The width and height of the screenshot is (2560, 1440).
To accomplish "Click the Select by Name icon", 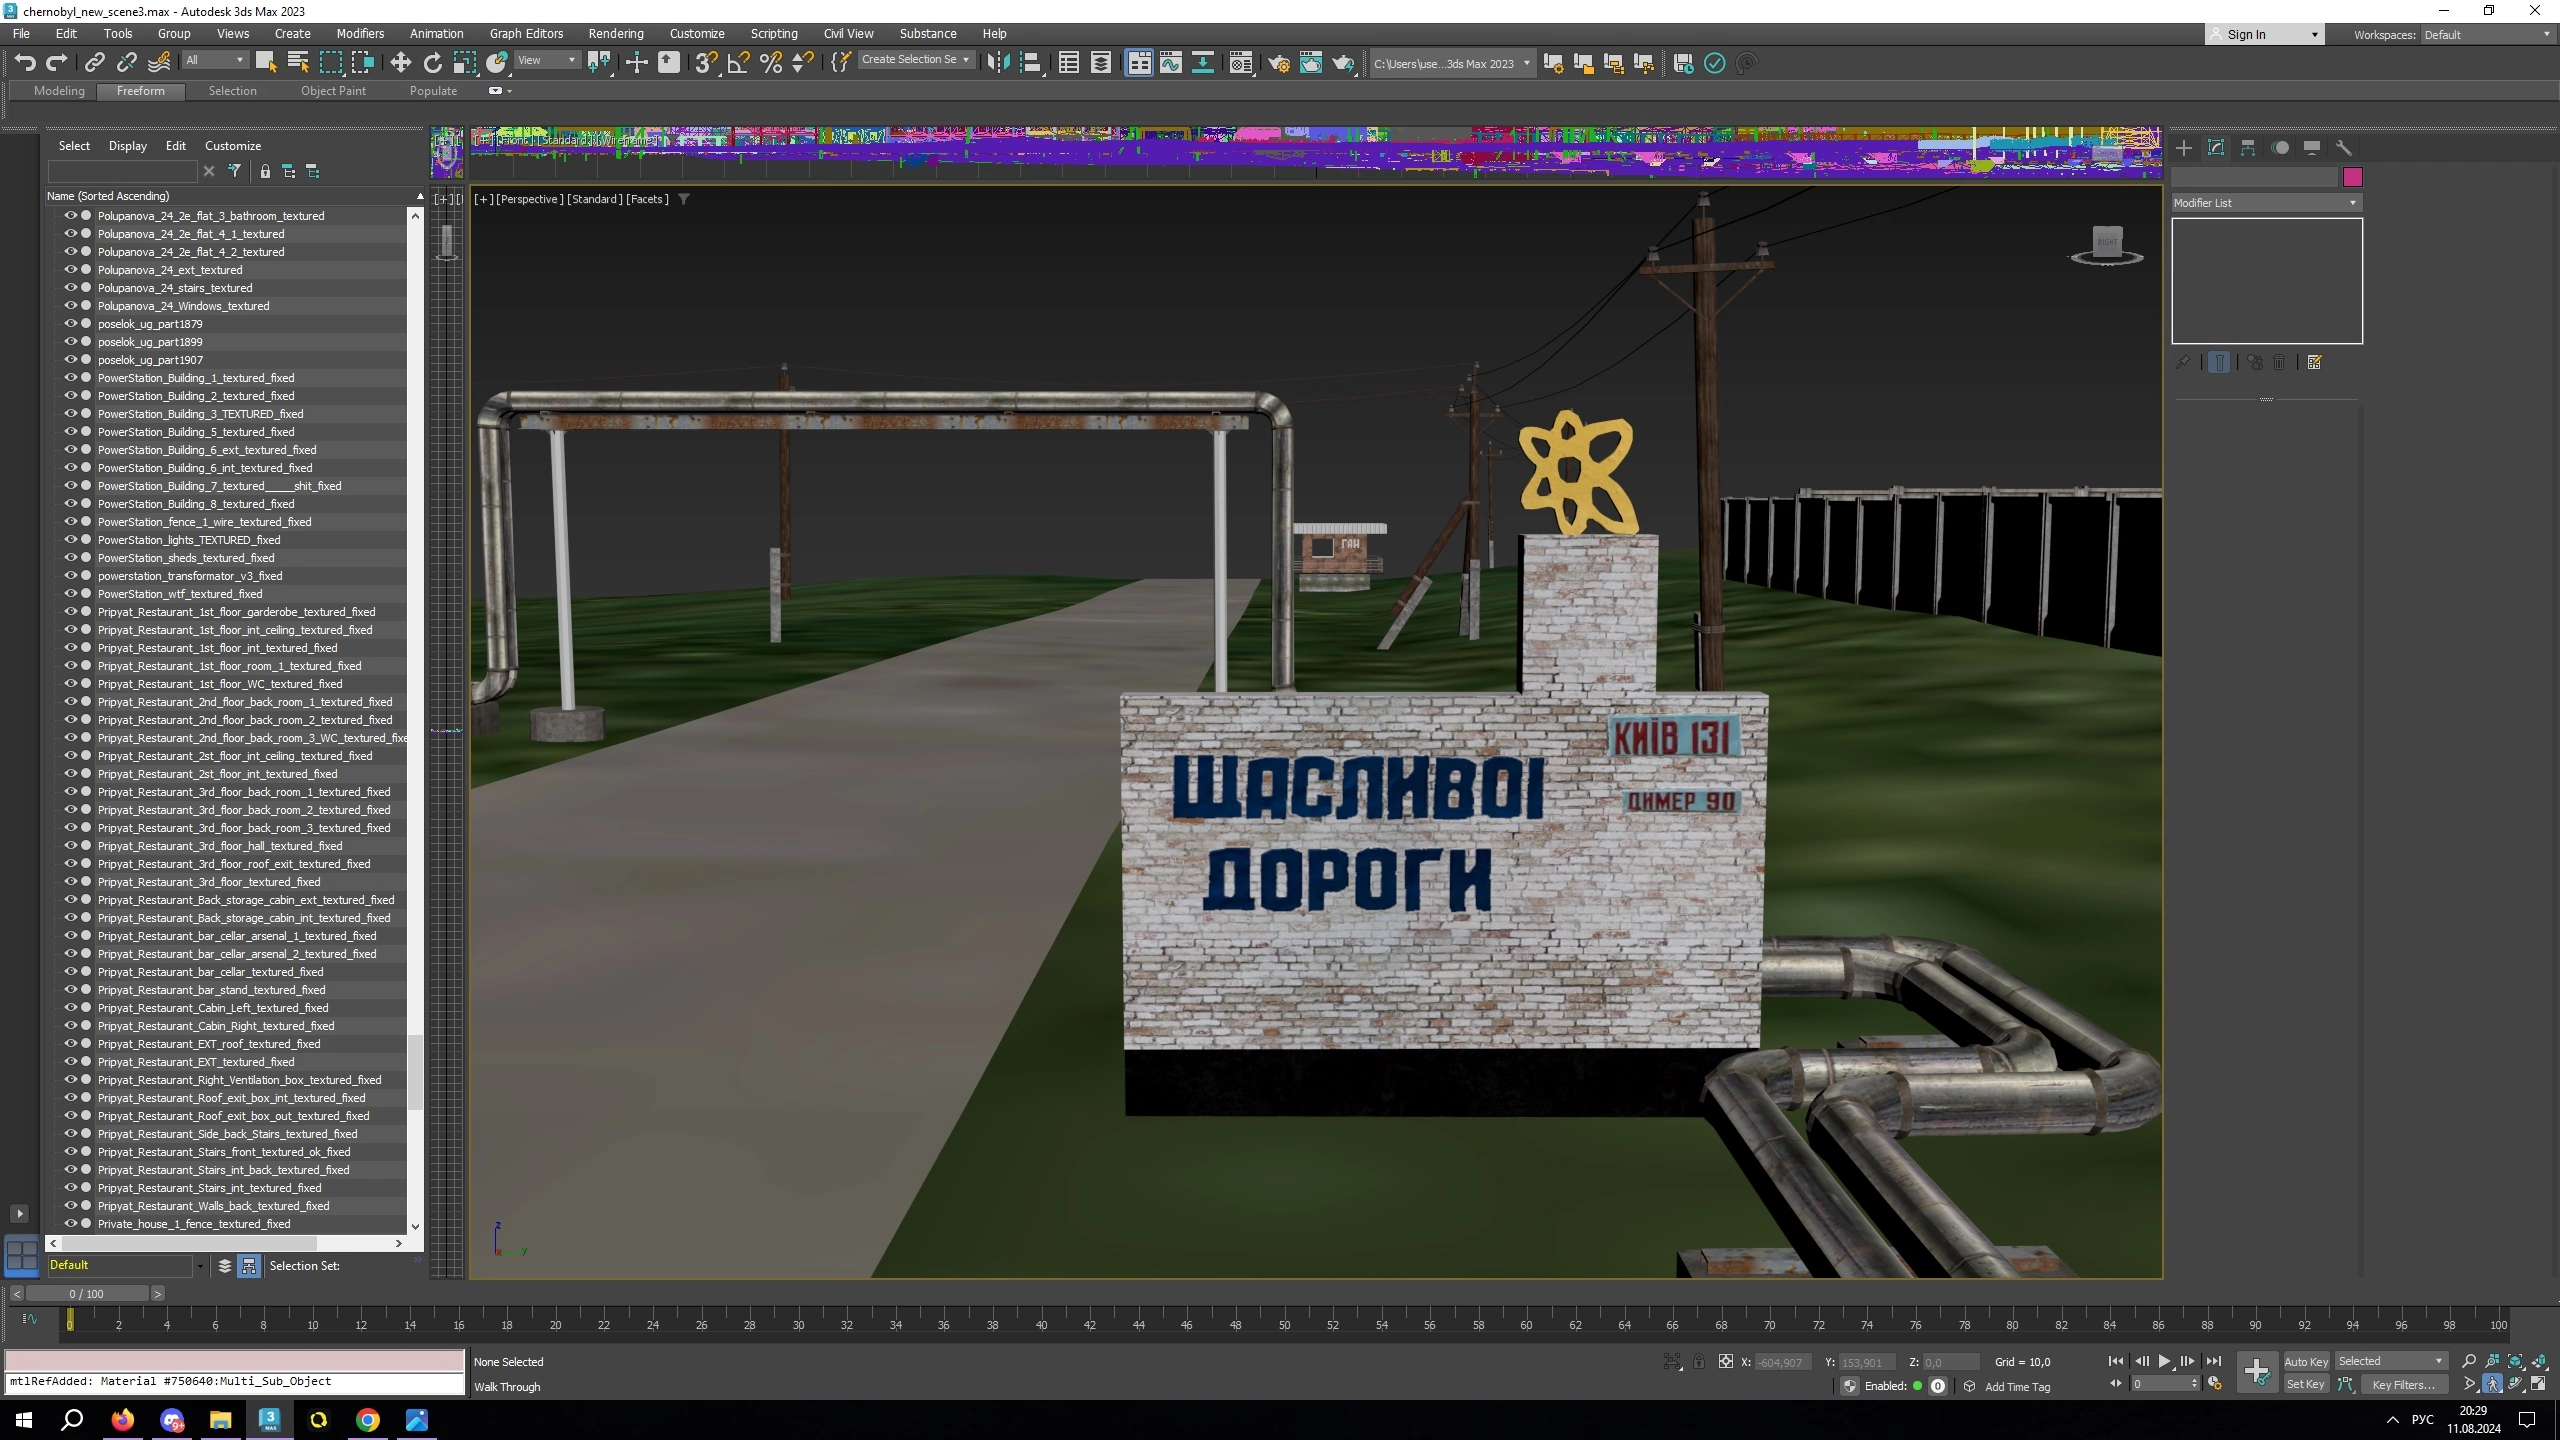I will [297, 63].
